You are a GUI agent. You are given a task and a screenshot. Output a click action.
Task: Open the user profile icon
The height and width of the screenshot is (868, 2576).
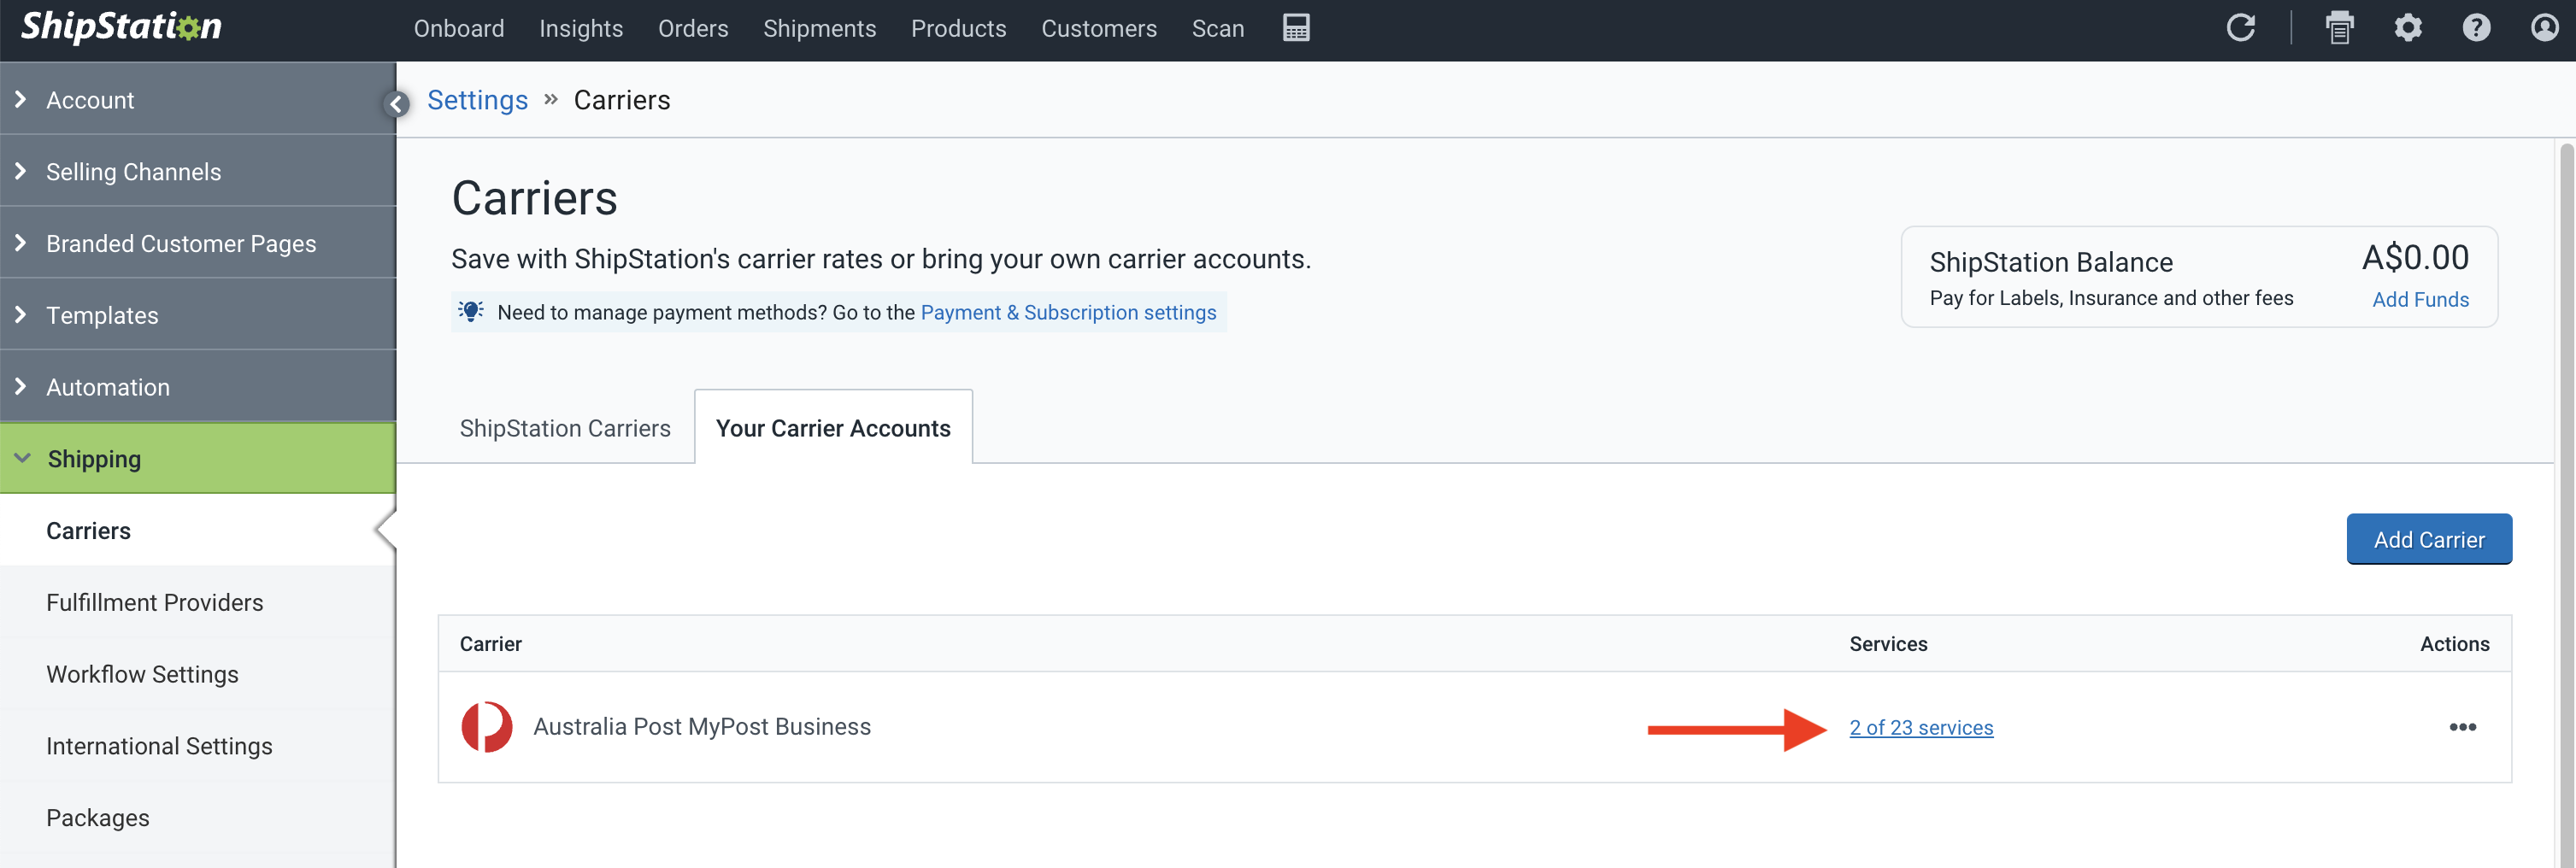(x=2544, y=28)
